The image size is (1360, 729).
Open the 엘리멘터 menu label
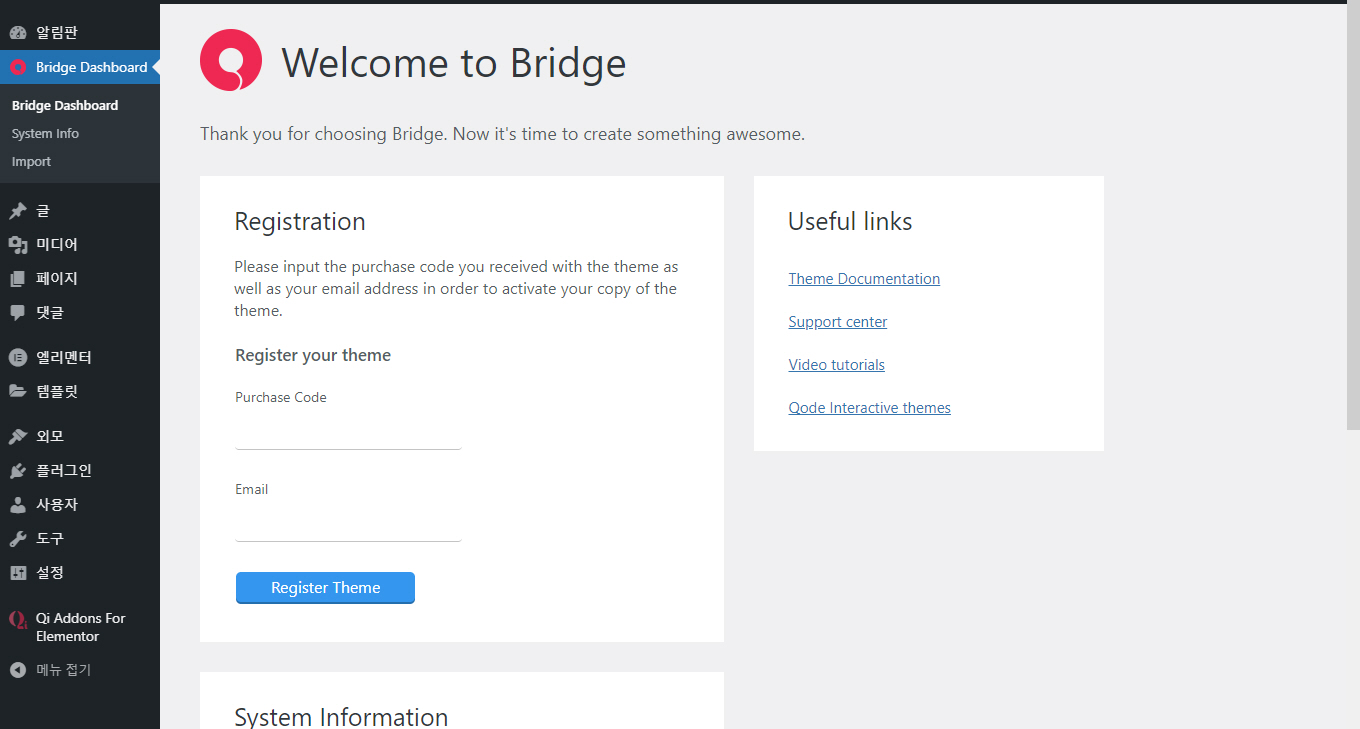click(64, 357)
